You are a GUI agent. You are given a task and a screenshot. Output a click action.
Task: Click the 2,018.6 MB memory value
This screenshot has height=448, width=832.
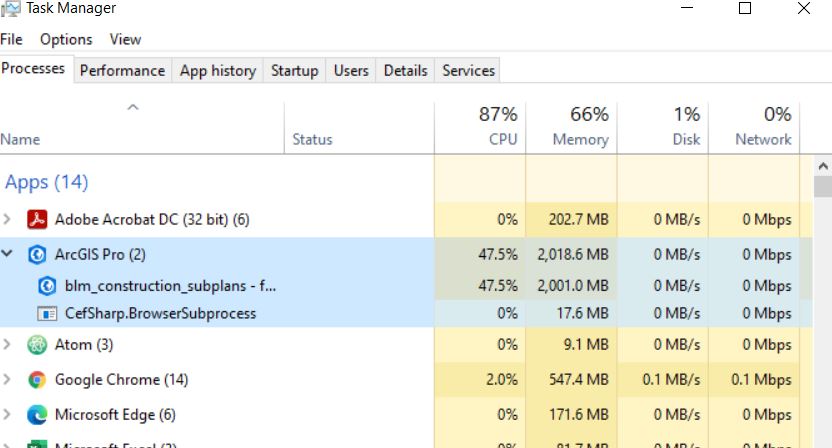point(573,255)
